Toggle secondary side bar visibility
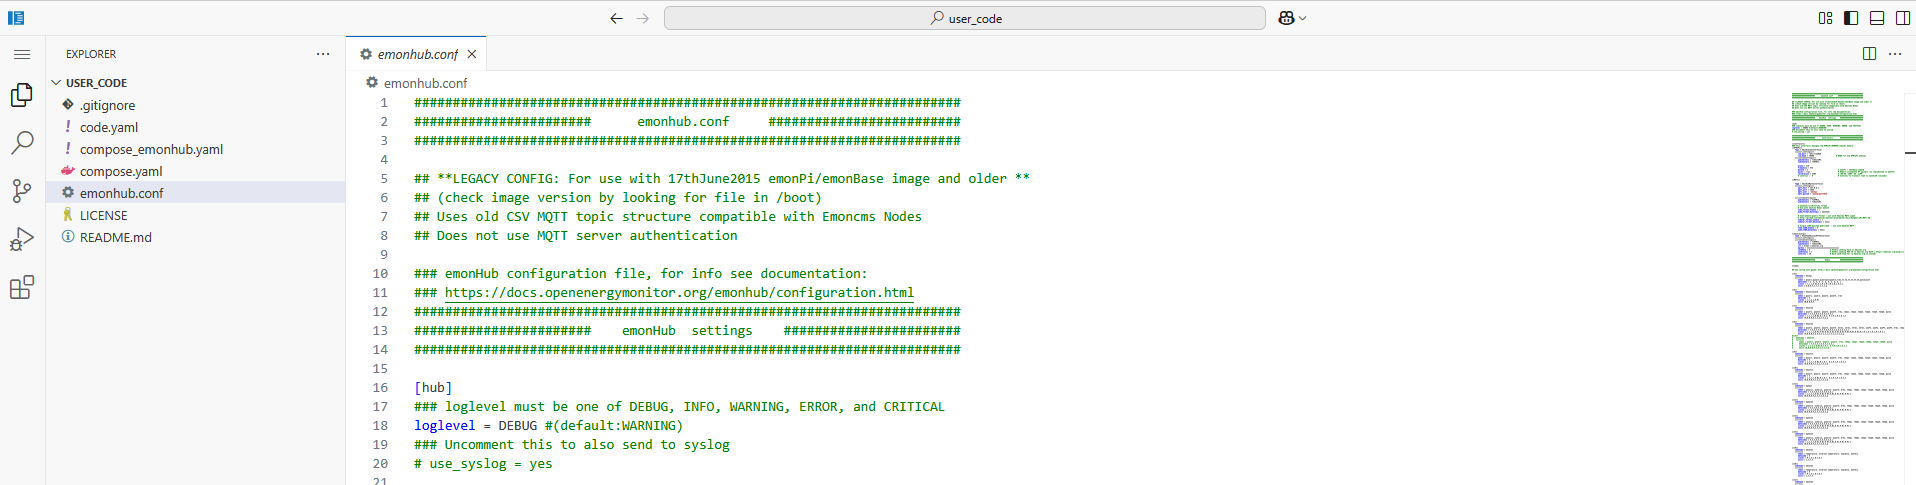Screen dimensions: 1916x485 1903,18
